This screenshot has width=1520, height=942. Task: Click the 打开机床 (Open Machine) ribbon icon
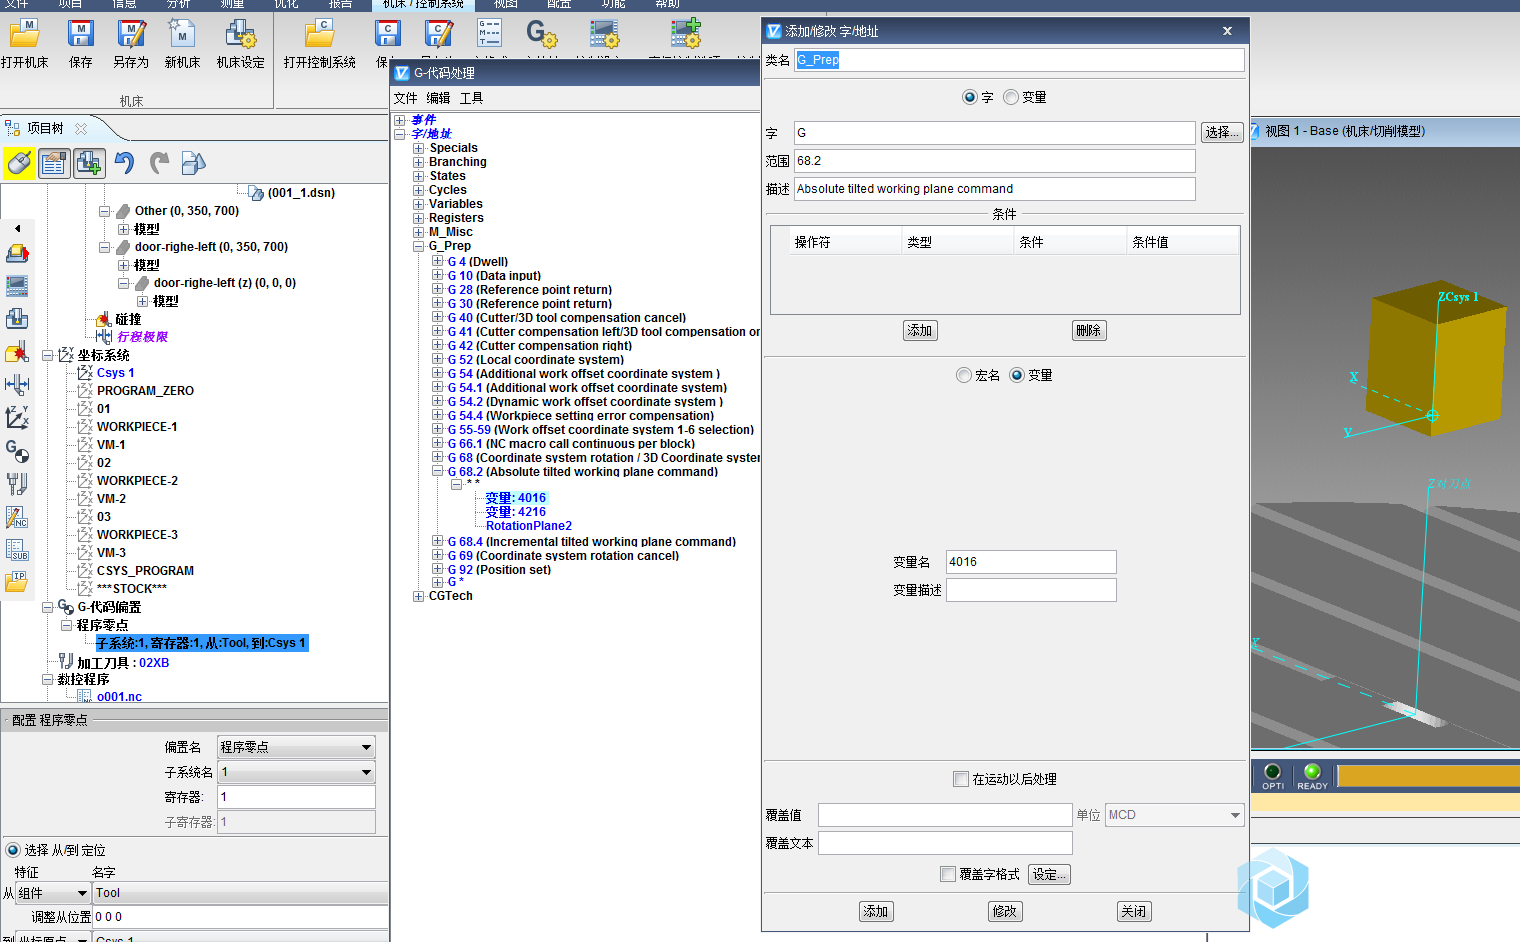point(24,34)
